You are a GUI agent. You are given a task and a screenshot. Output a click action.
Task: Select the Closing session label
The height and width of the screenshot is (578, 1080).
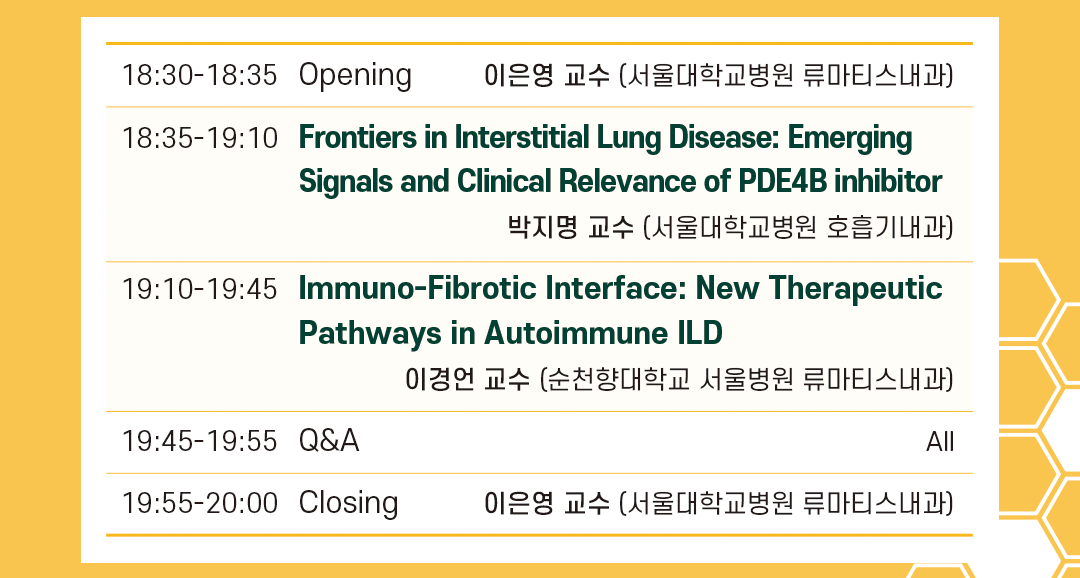(348, 503)
